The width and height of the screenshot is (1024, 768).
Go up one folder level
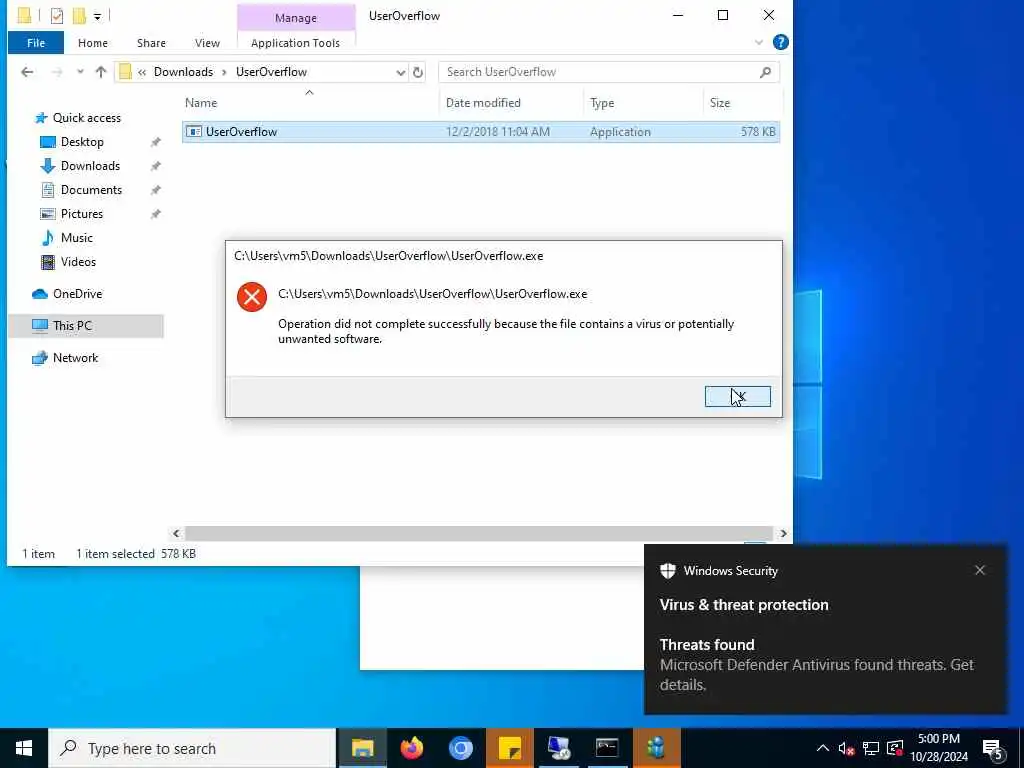101,72
